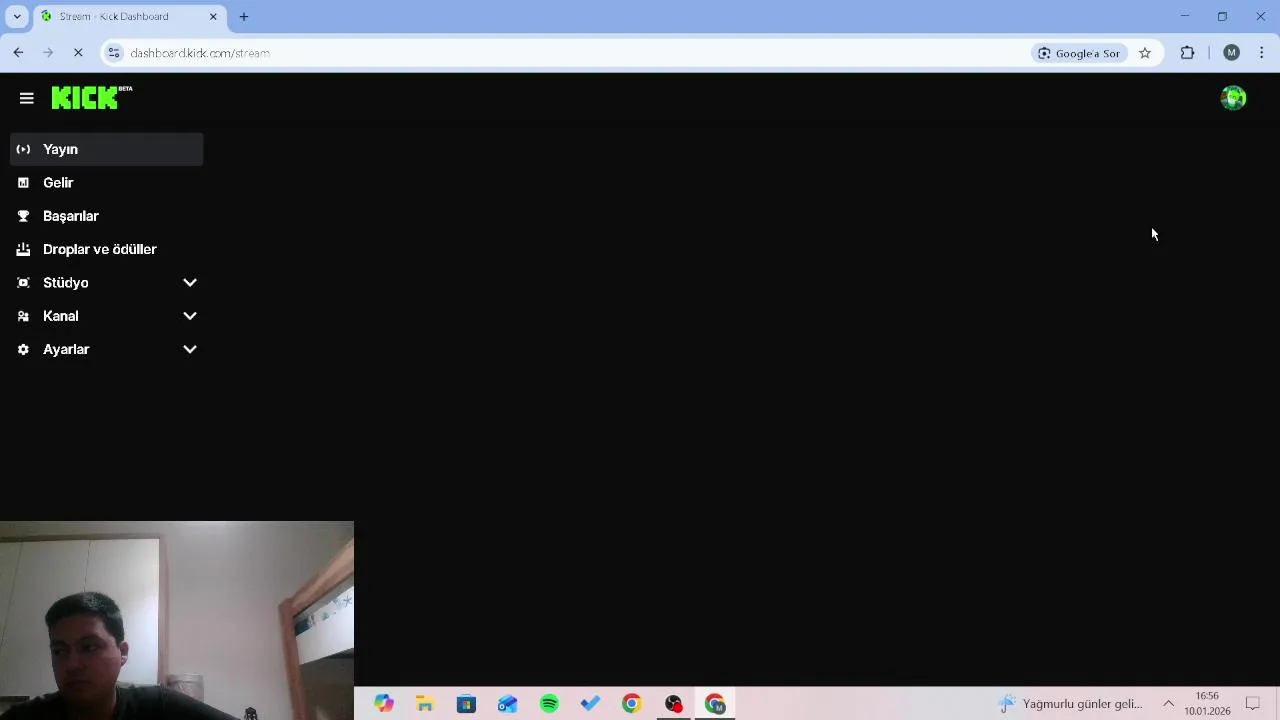Click the Yayın broadcast icon

click(x=23, y=149)
